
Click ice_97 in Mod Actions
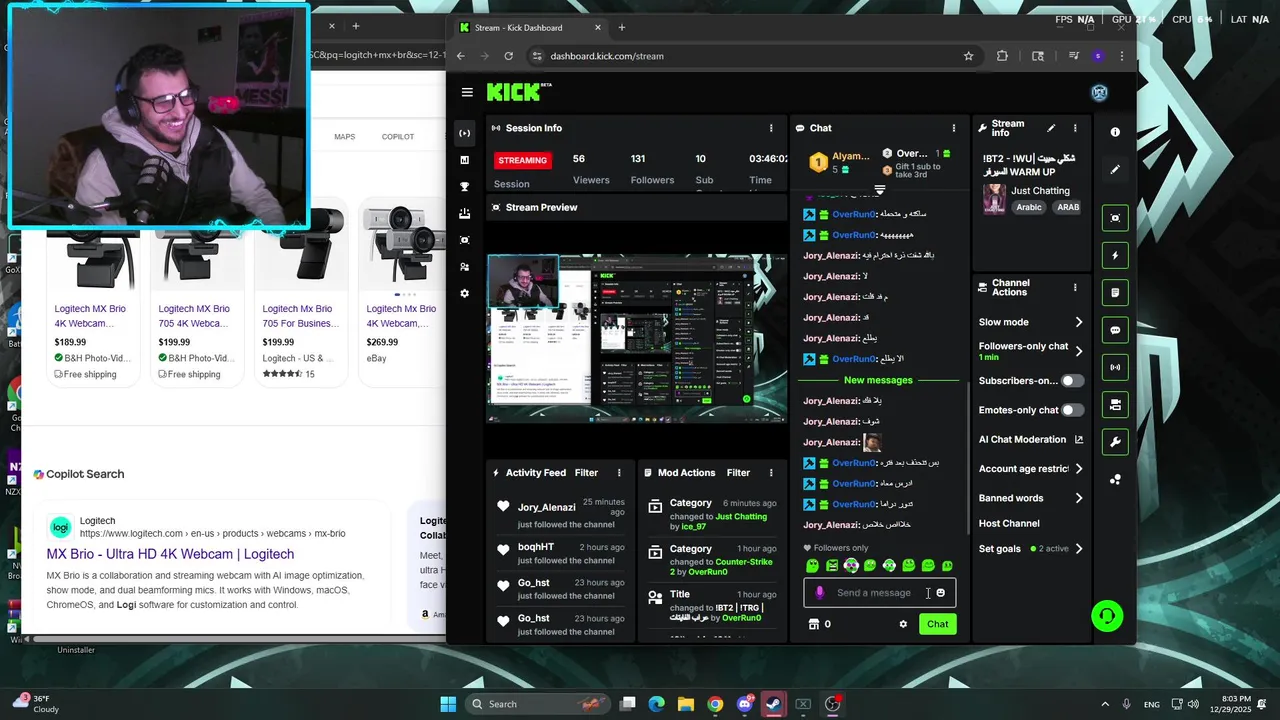(x=694, y=526)
